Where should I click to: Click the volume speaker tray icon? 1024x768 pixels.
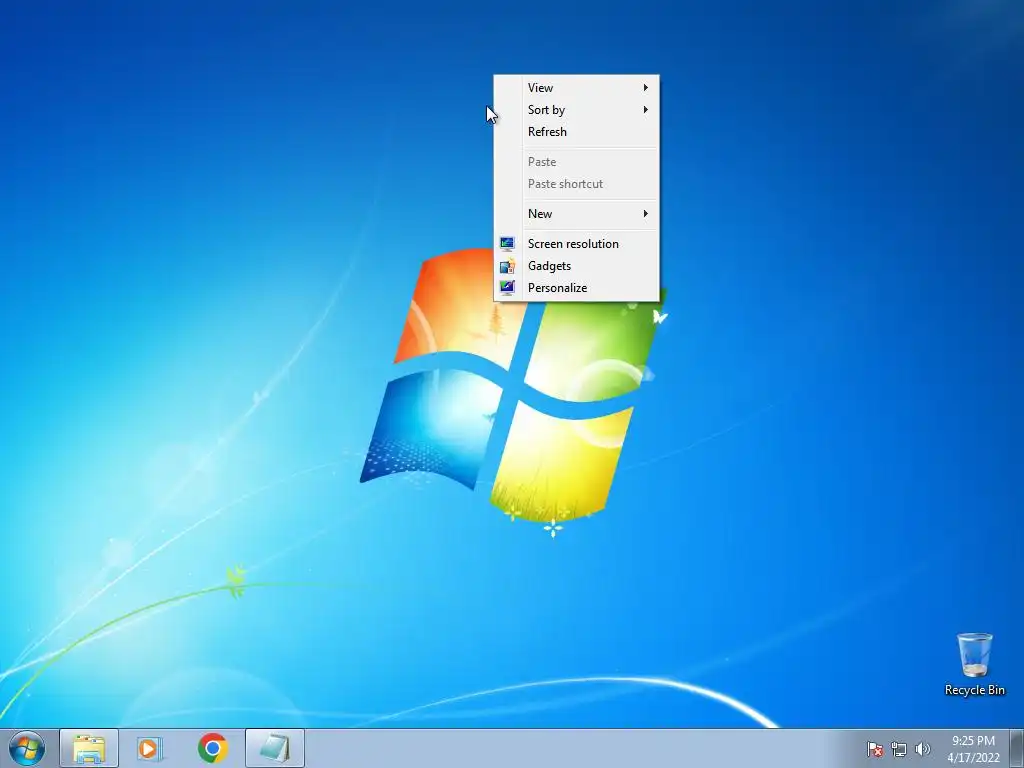[x=923, y=749]
